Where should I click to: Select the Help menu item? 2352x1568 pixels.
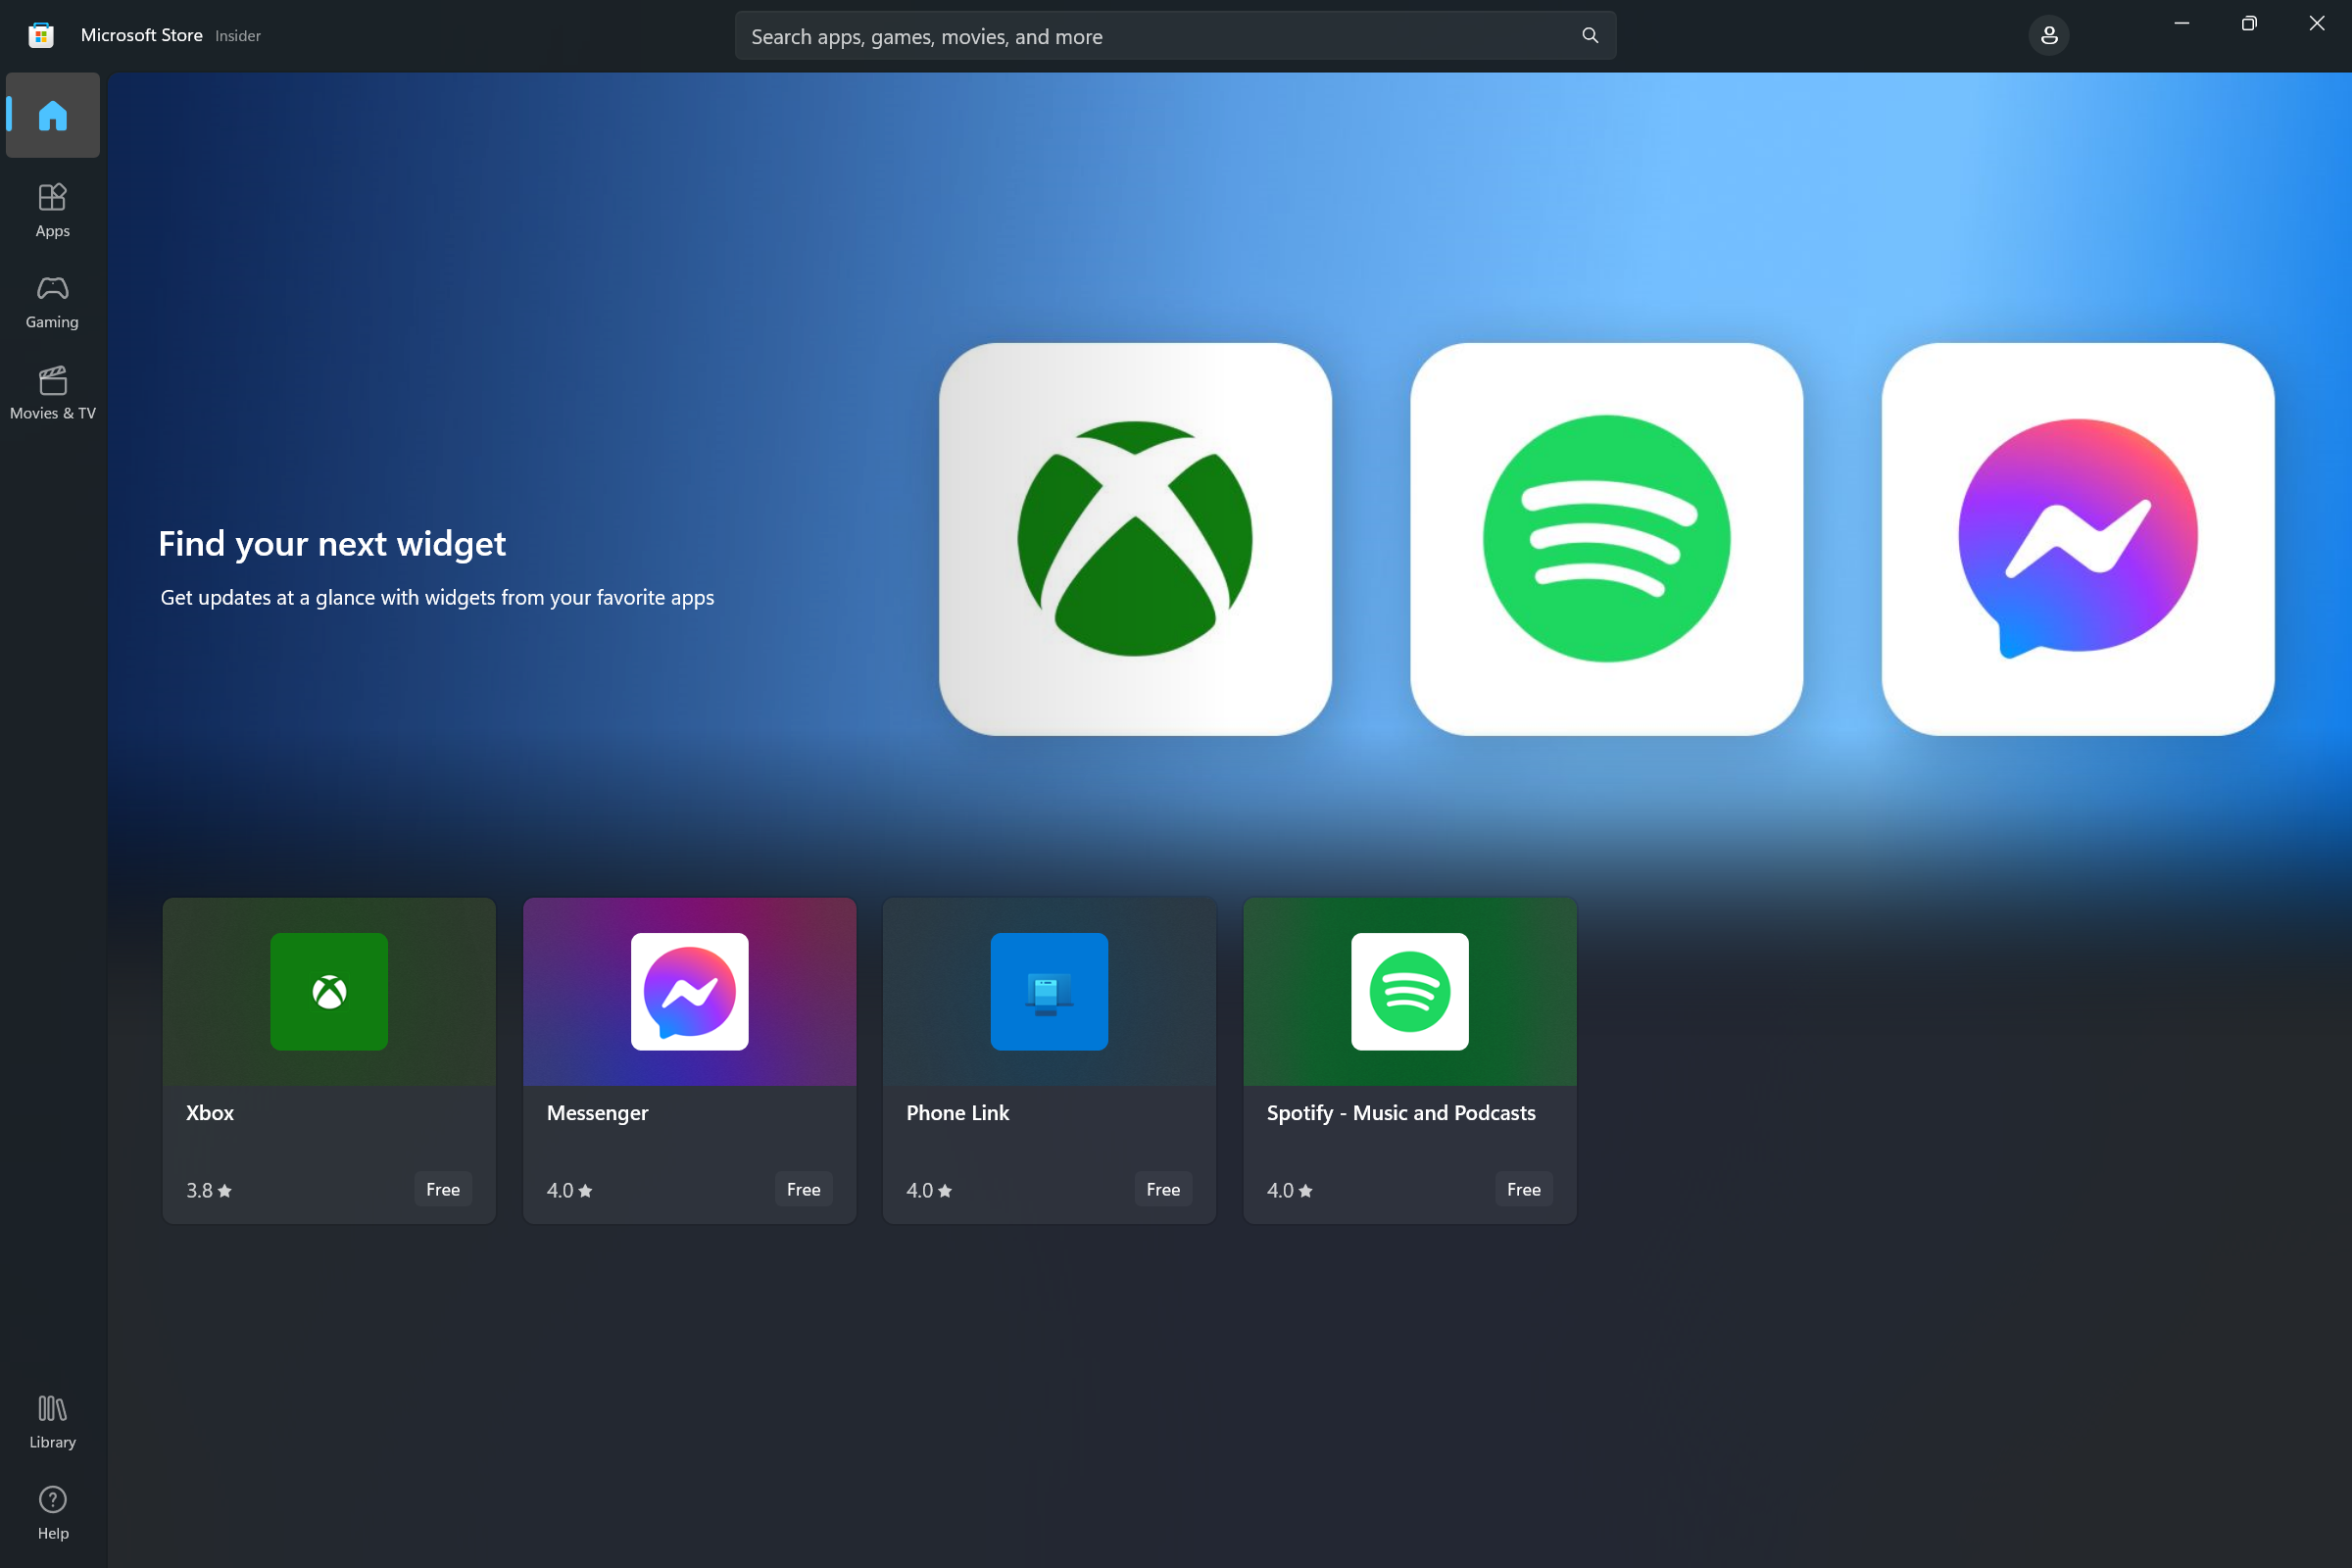tap(53, 1512)
